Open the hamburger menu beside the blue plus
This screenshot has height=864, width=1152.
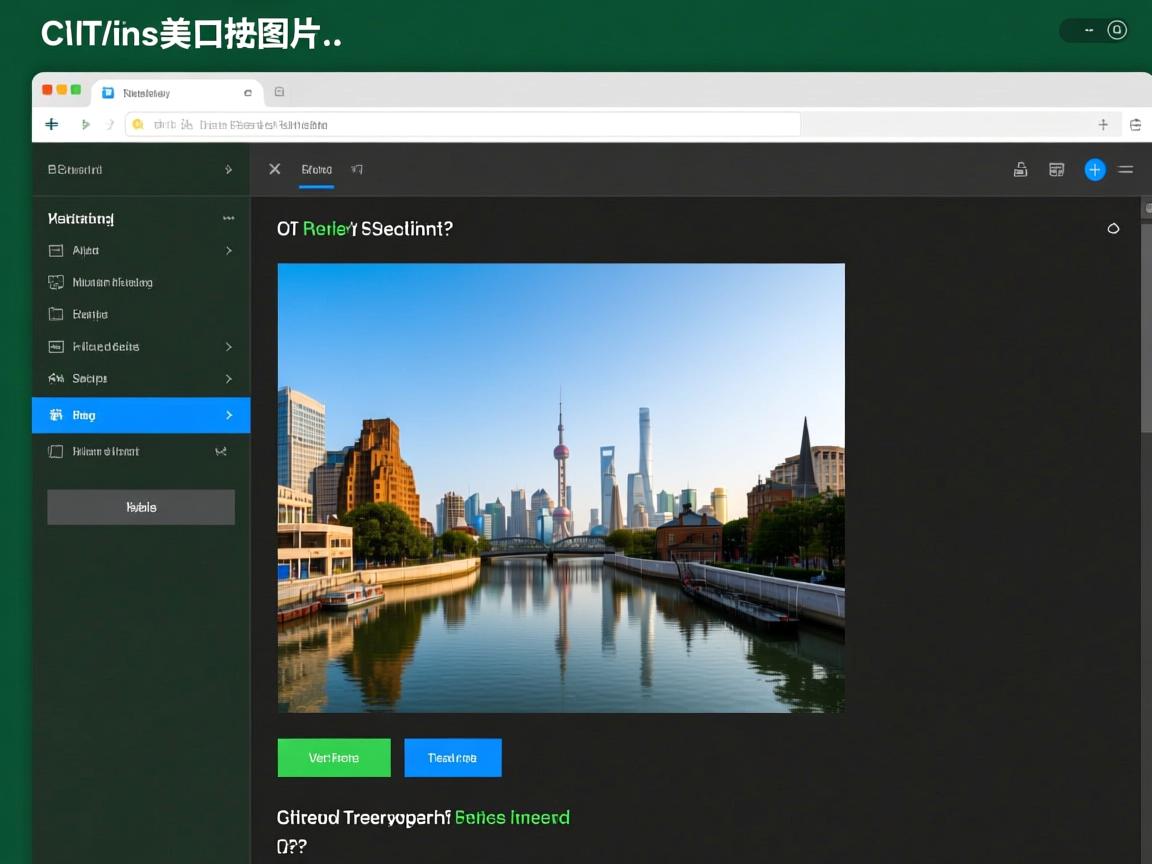click(1126, 170)
